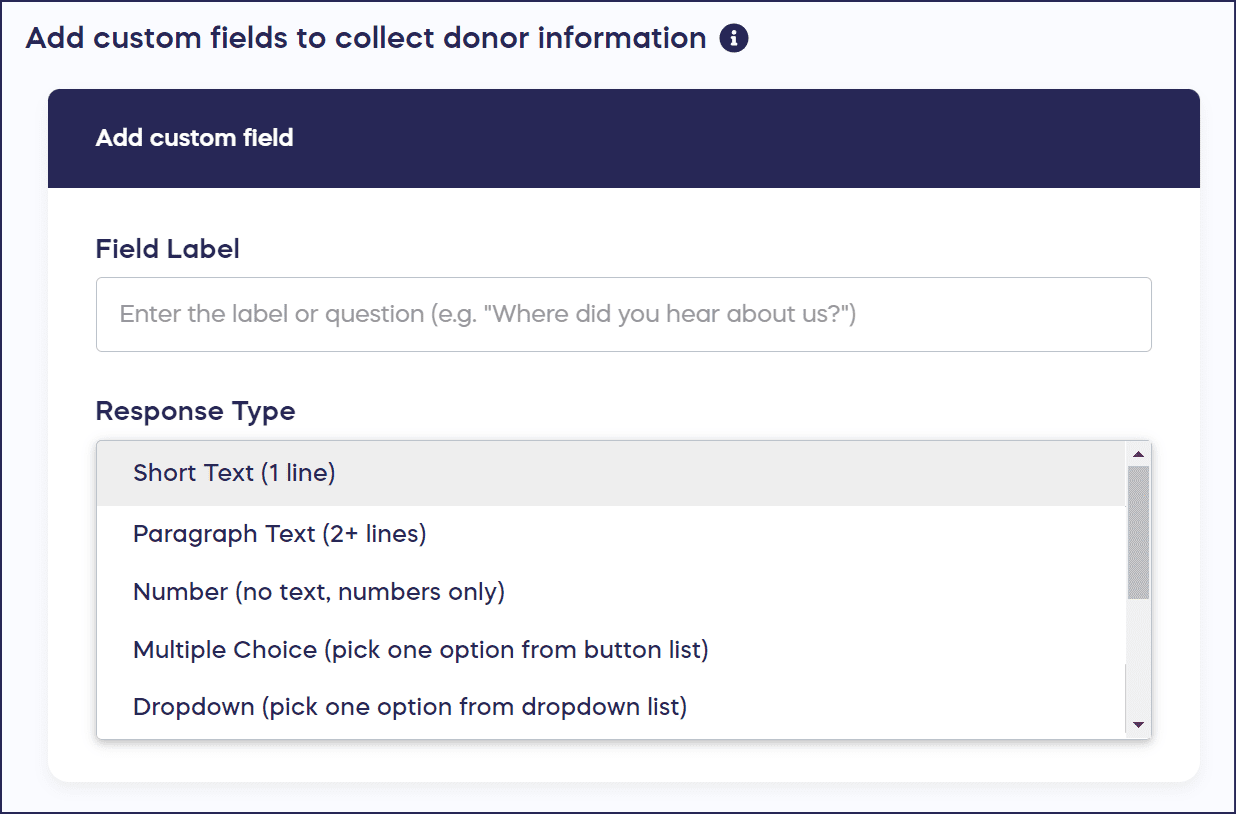Click the '(pick one option from button list)' description

pyautogui.click(x=516, y=650)
